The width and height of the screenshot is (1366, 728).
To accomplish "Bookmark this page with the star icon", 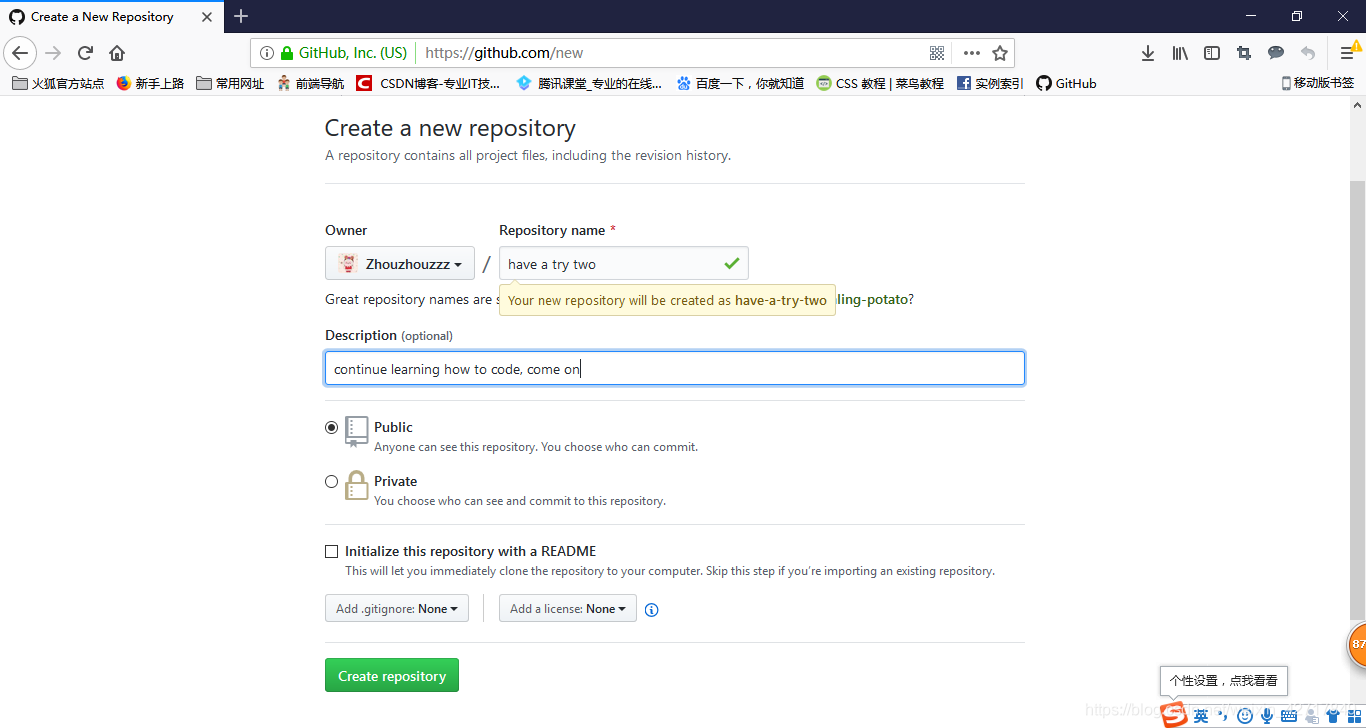I will point(999,53).
